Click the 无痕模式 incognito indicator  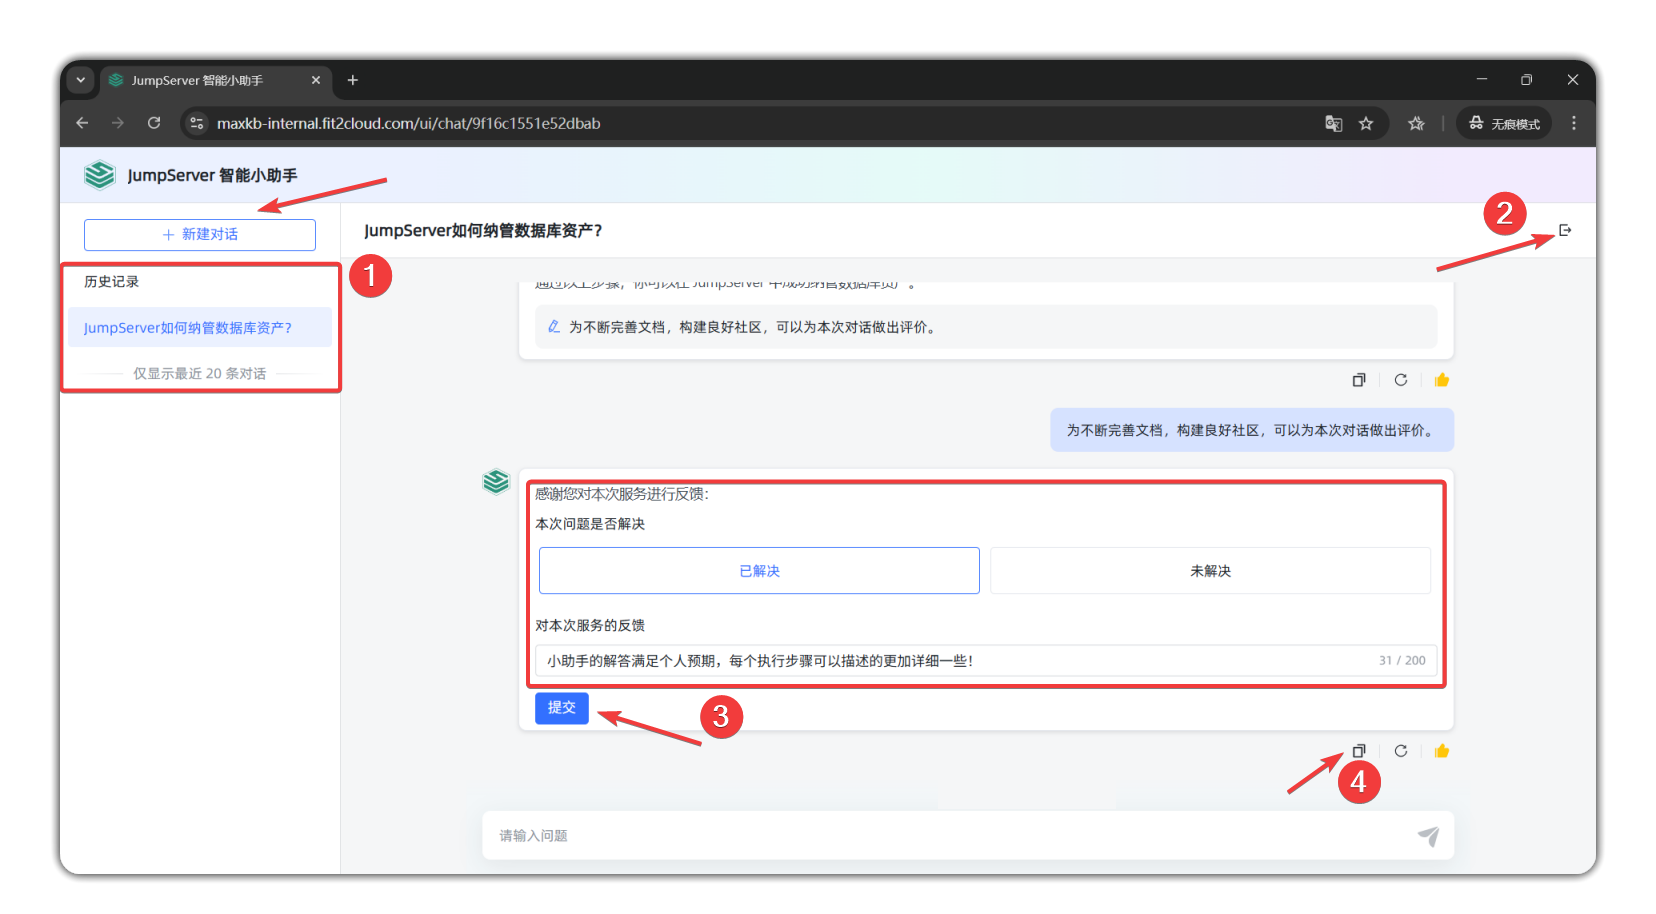[x=1504, y=124]
